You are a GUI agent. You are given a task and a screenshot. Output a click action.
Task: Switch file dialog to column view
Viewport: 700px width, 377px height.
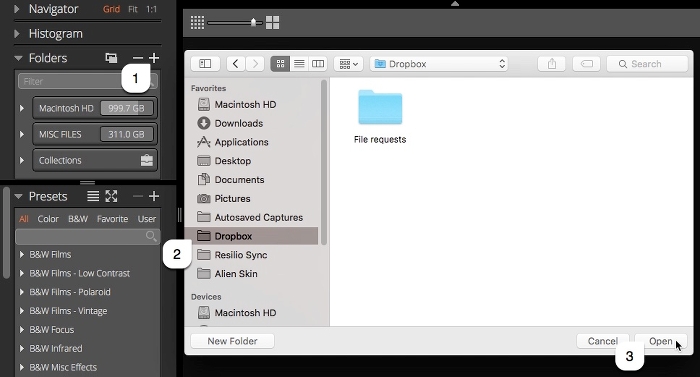[x=318, y=64]
